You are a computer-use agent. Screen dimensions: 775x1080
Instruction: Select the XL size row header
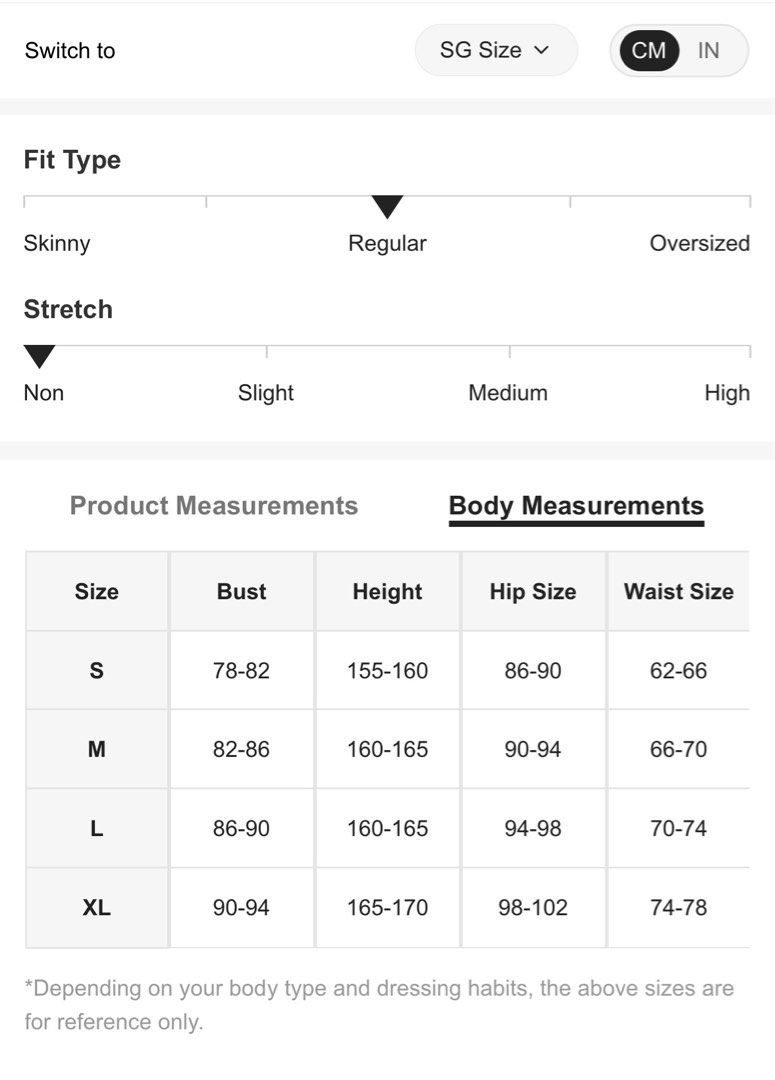[96, 907]
